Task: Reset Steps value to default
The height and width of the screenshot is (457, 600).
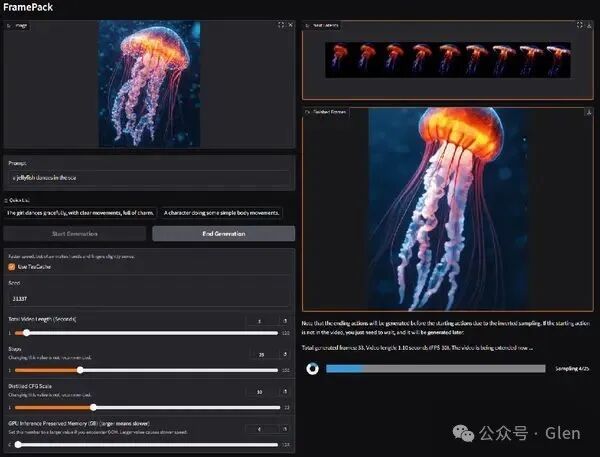Action: pyautogui.click(x=285, y=354)
